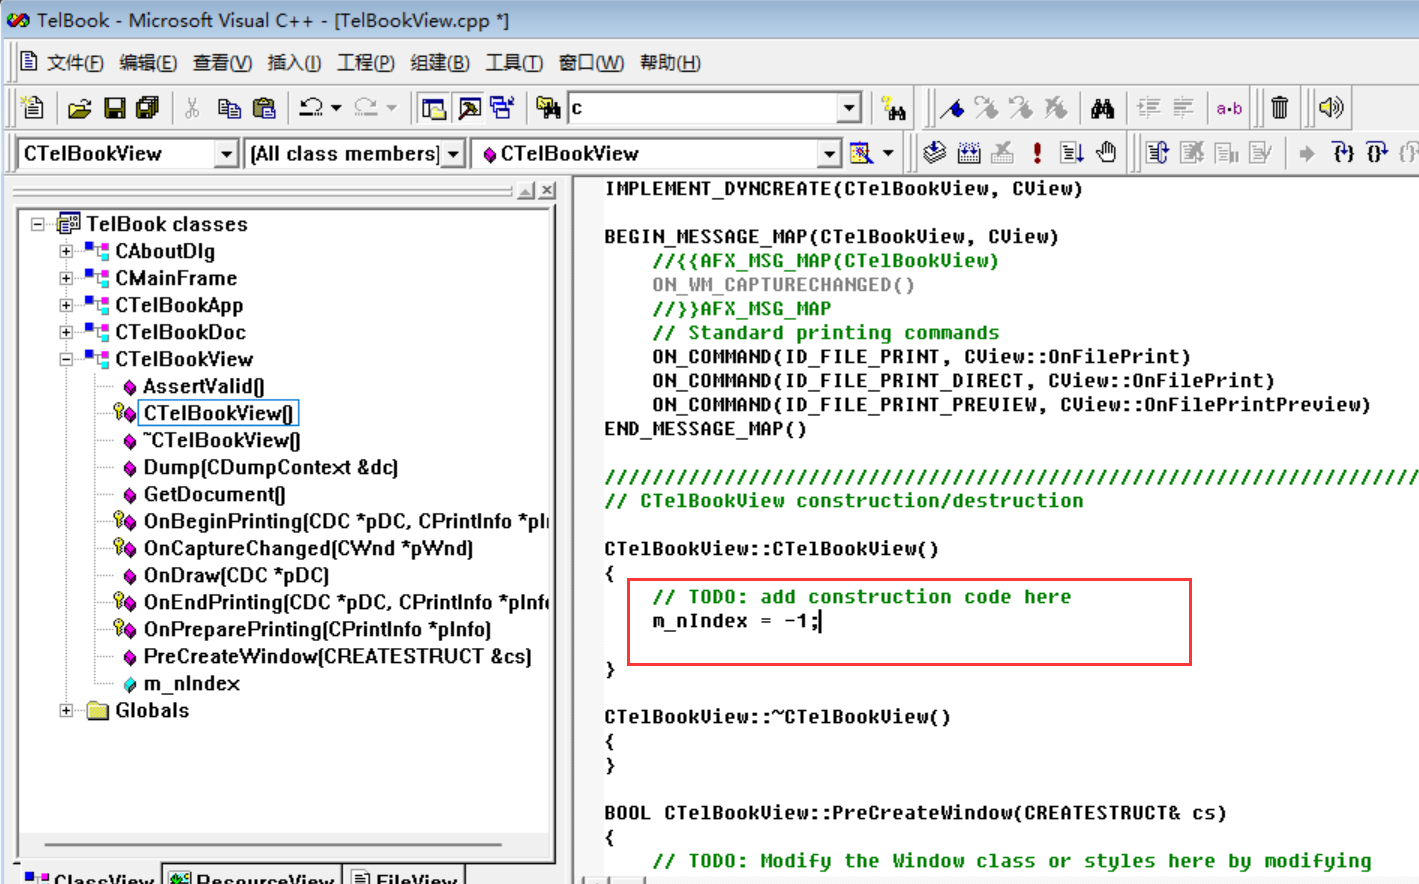Select the GetDocument() member
This screenshot has height=884, width=1419.
215,494
